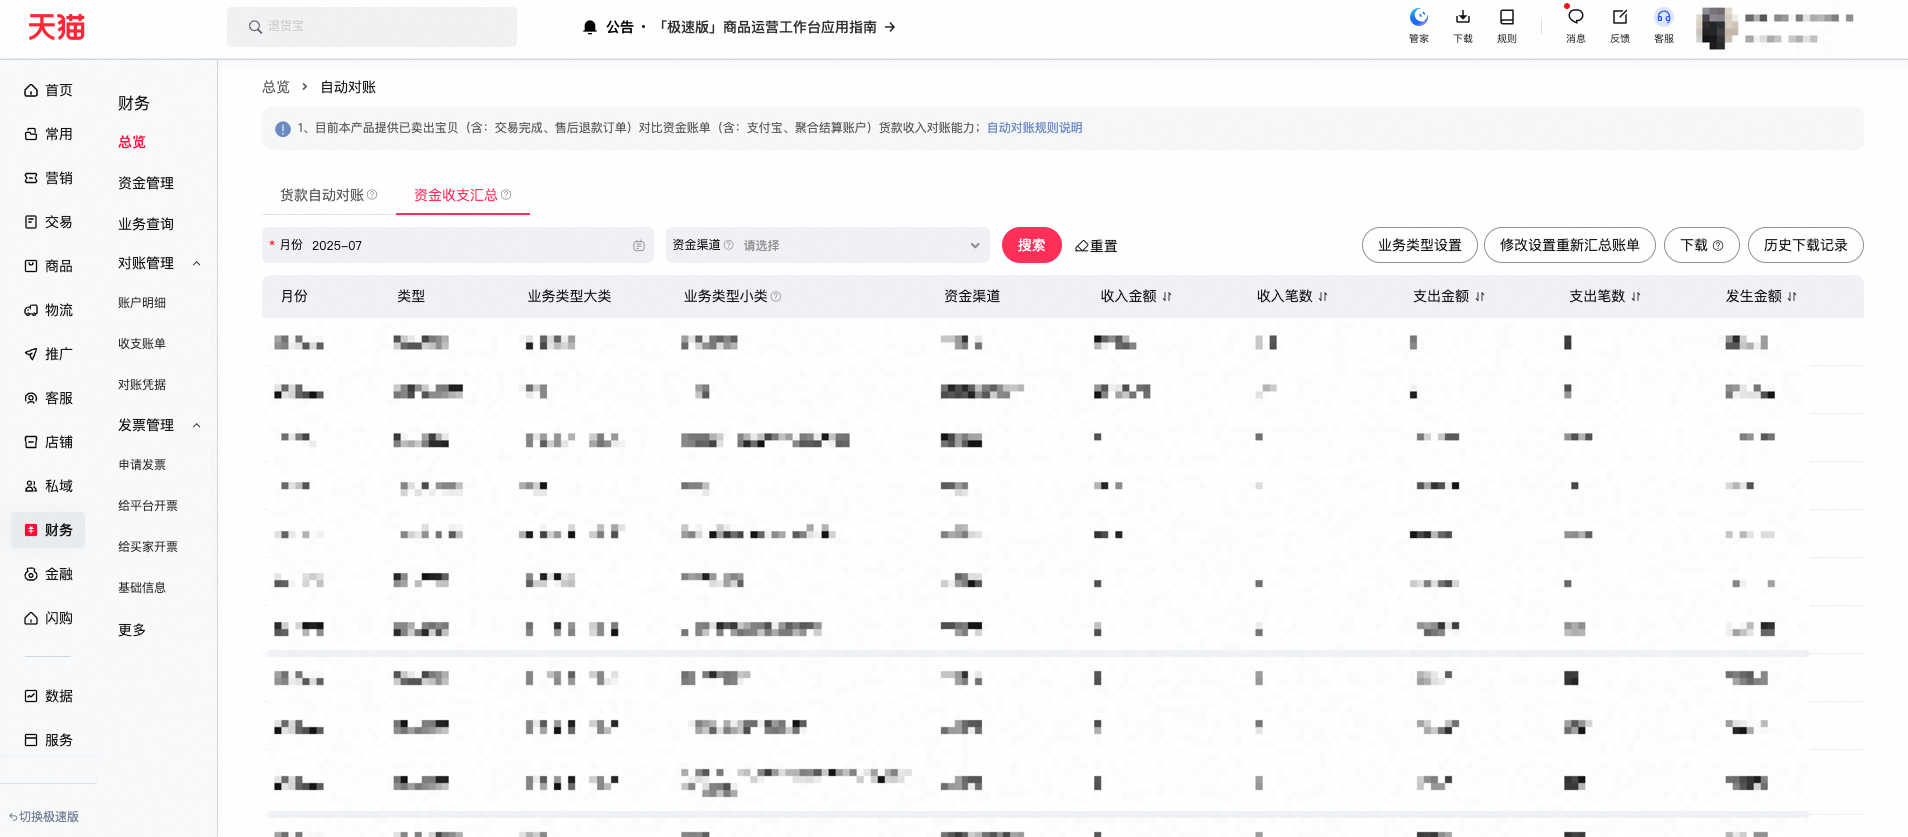Sort by 收入笔数 column

coord(1323,297)
